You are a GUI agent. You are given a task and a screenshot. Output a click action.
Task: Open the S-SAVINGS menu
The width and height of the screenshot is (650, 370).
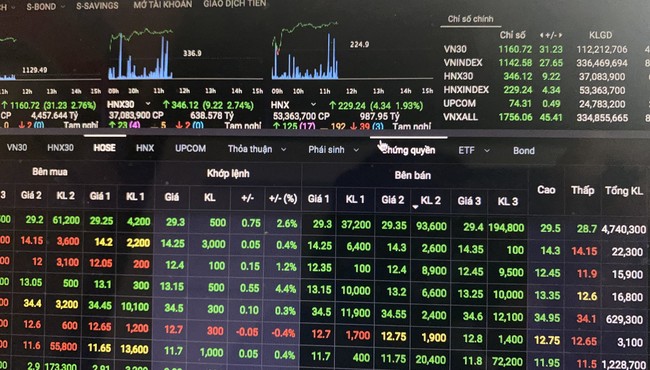(97, 6)
